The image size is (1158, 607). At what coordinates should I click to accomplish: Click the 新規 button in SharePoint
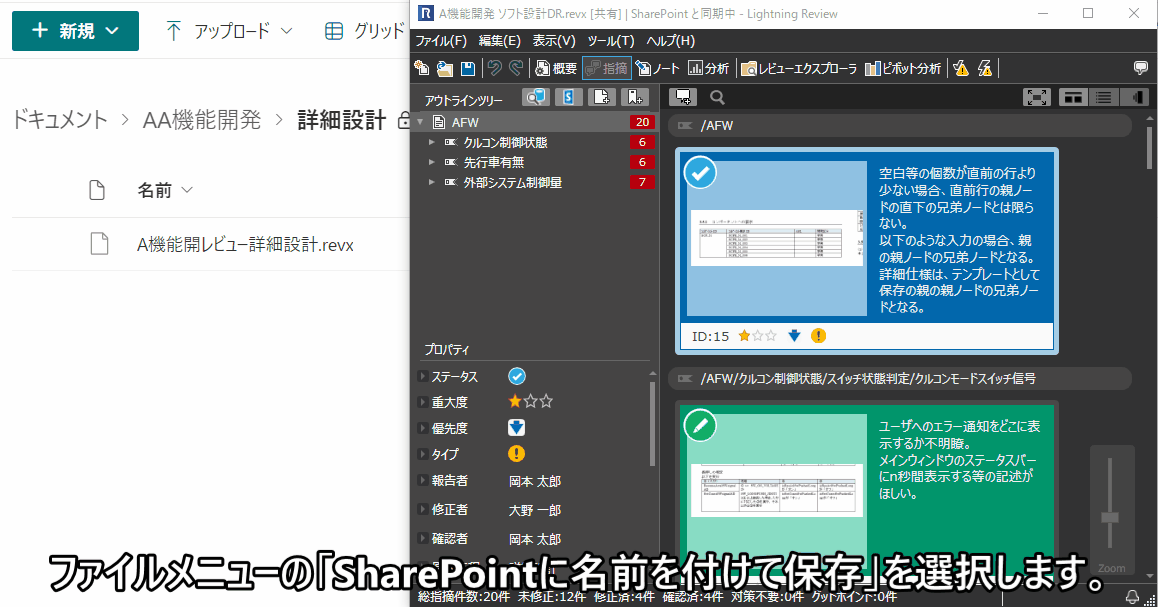(x=75, y=31)
